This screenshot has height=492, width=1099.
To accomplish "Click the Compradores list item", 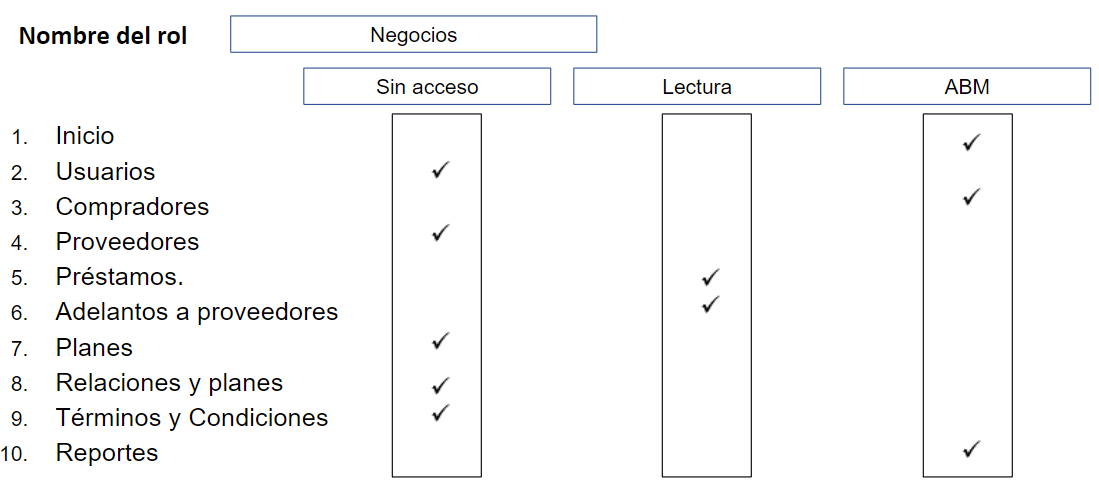I will 132,207.
